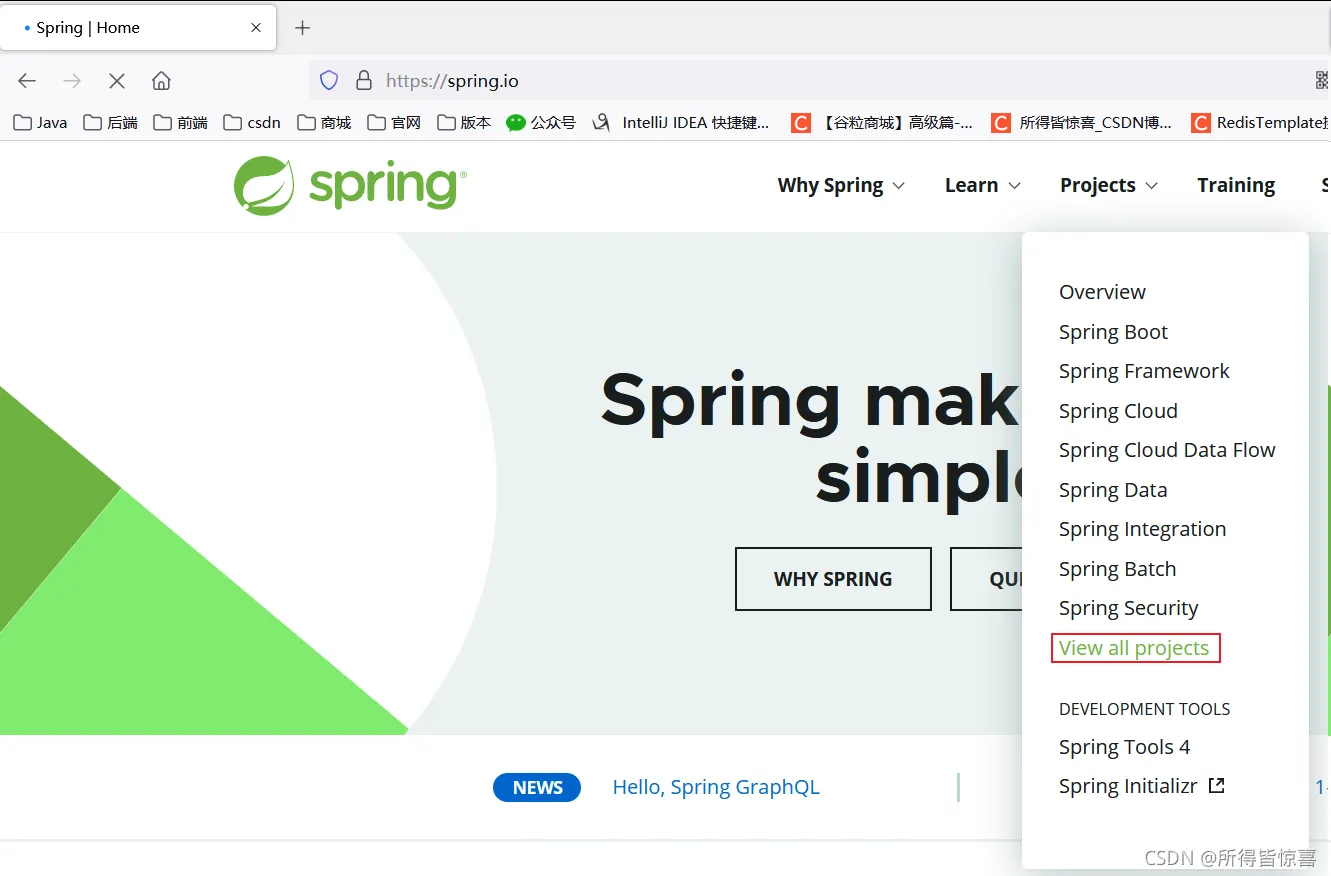
Task: Choose Spring Data in Projects menu
Action: pos(1113,490)
